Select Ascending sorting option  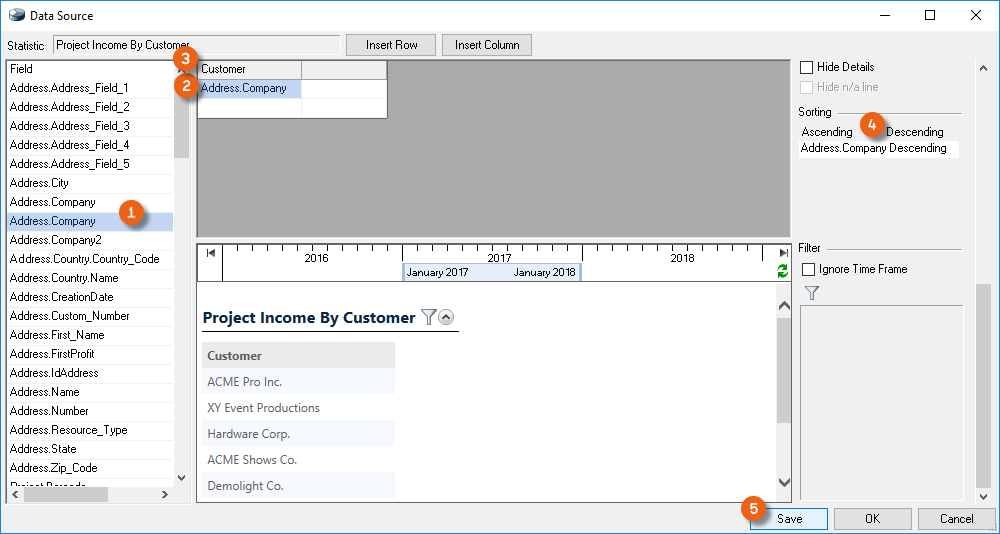point(827,132)
